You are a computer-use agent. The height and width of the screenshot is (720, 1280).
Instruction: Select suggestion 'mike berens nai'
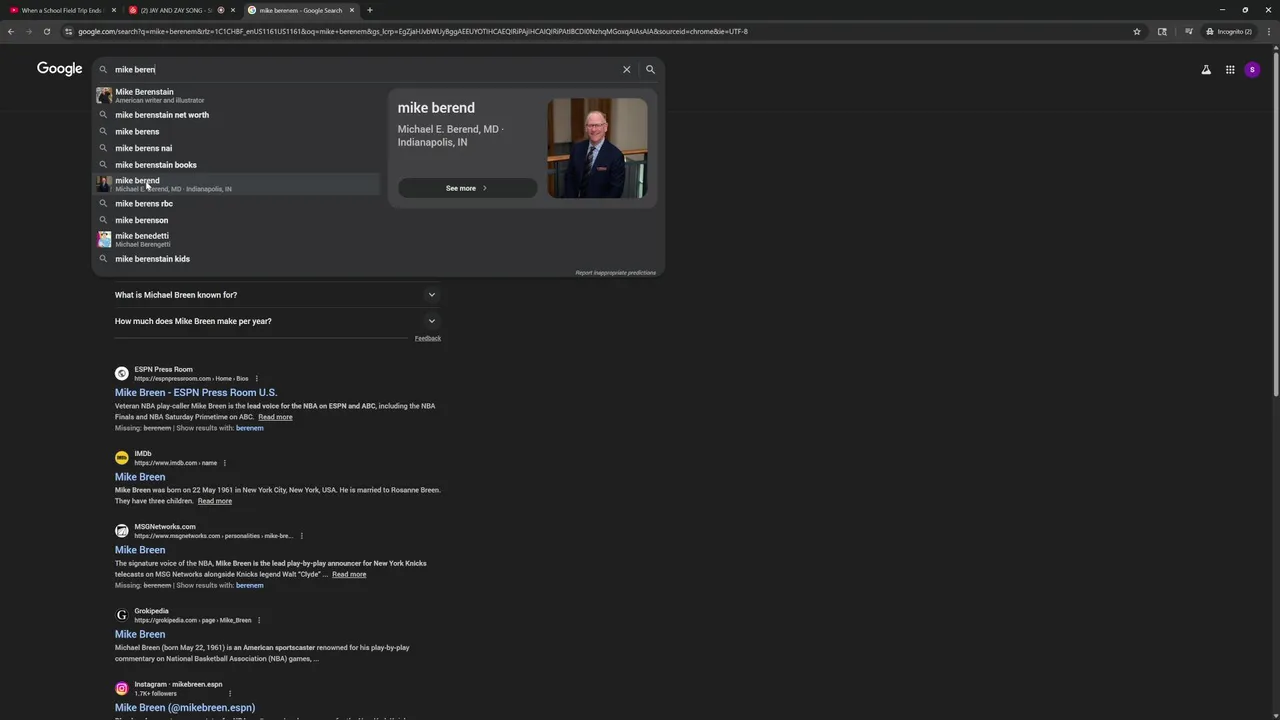tap(237, 148)
